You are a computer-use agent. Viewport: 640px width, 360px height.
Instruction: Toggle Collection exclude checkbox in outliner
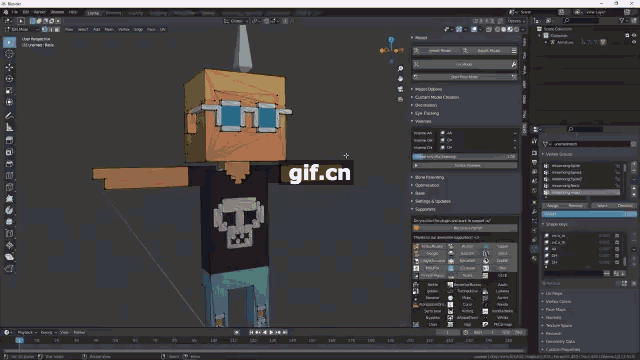point(627,36)
